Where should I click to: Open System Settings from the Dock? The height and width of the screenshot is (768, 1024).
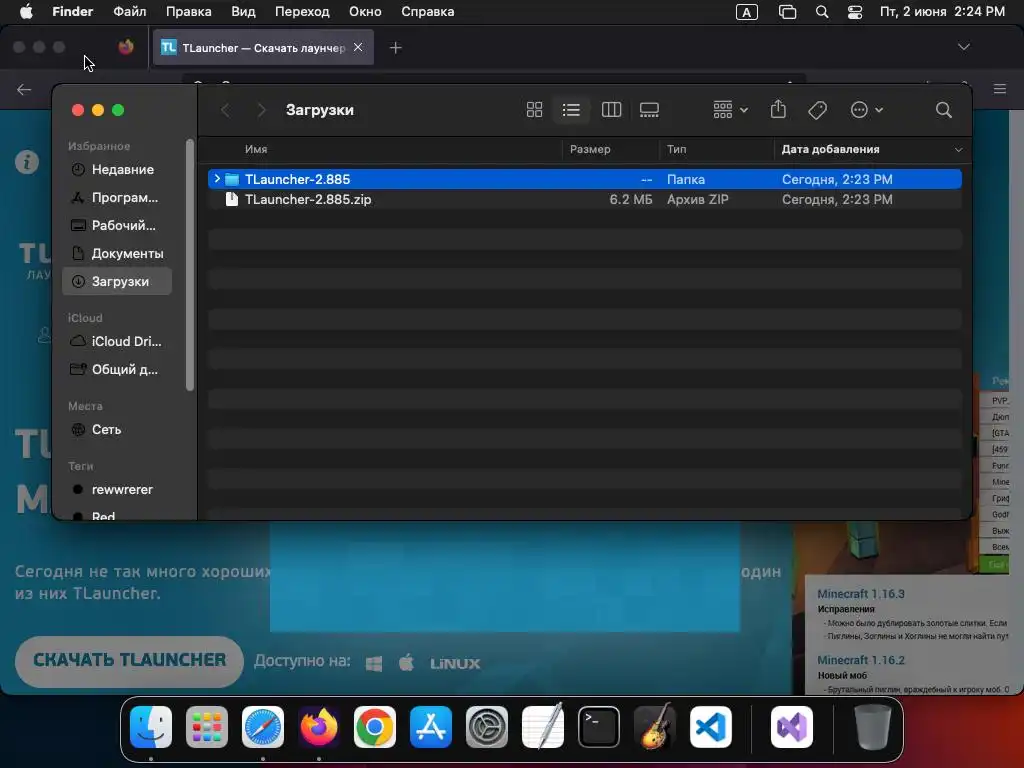tap(487, 727)
